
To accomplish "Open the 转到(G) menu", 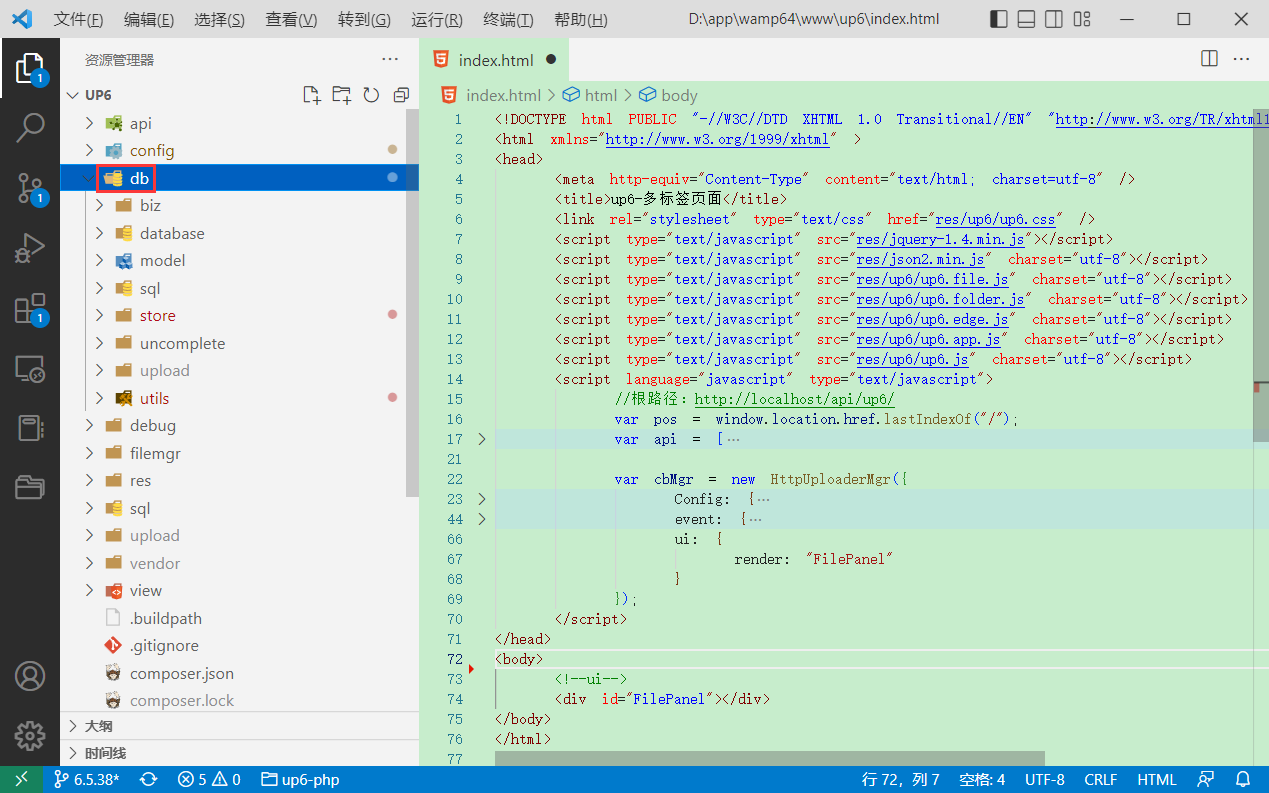I will (364, 20).
